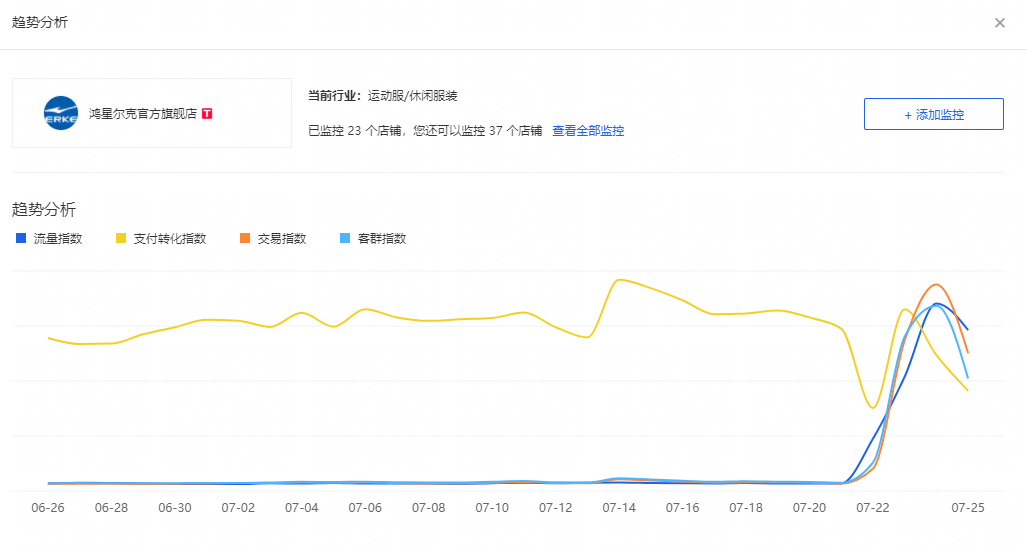Open the 查看全部监控 link
Viewport: 1027px width, 549px height.
tap(588, 131)
